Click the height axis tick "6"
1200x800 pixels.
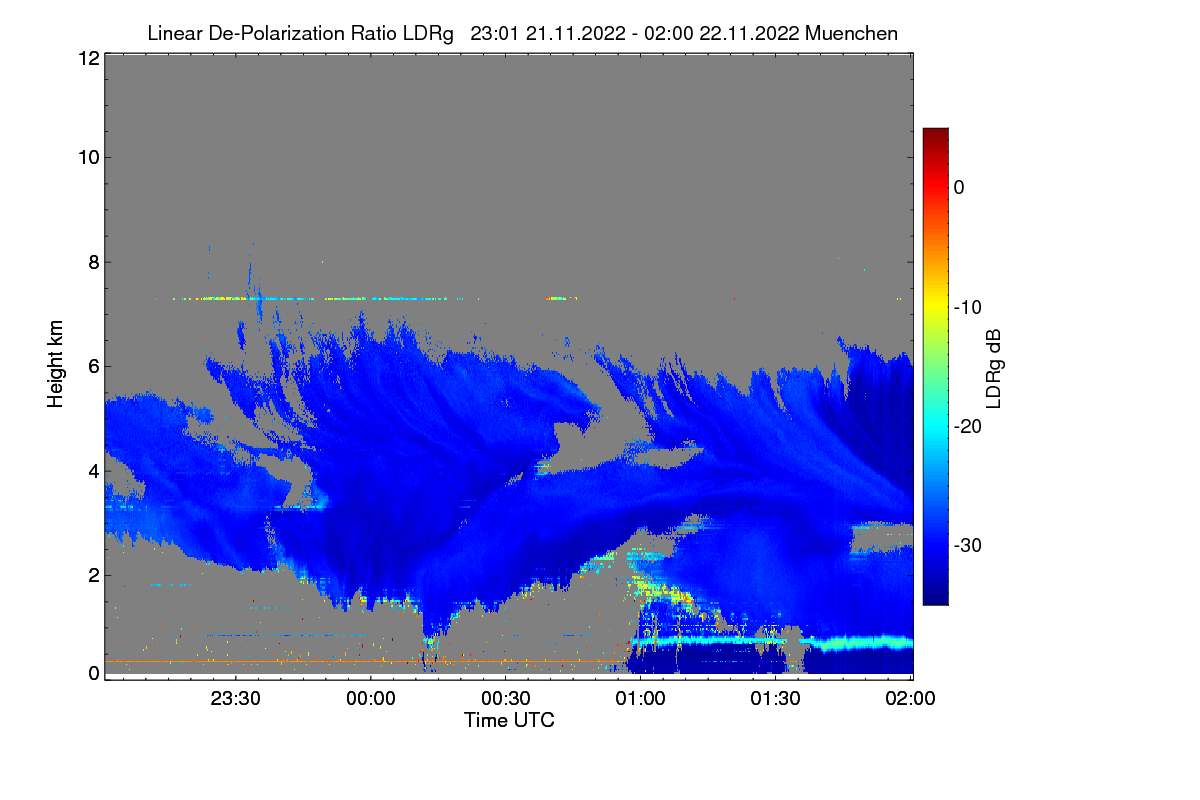point(92,366)
